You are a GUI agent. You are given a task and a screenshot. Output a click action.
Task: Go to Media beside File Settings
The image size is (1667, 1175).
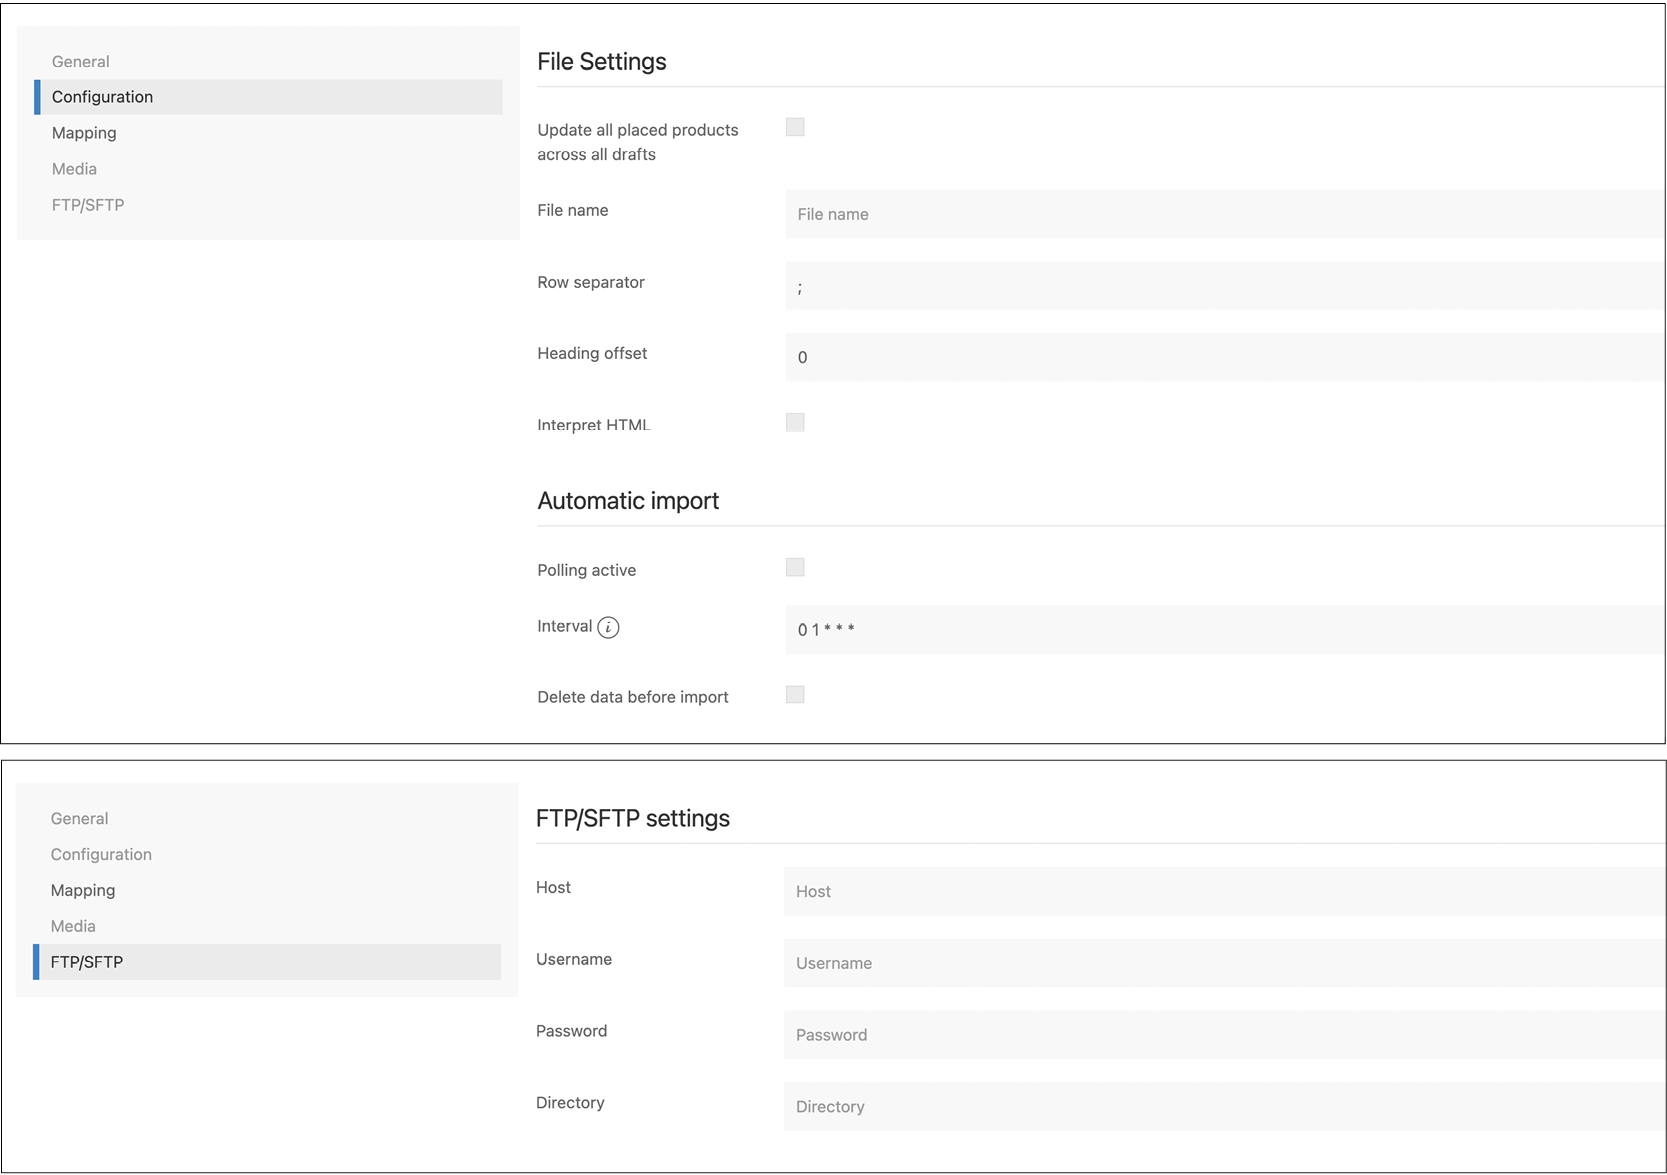click(74, 169)
